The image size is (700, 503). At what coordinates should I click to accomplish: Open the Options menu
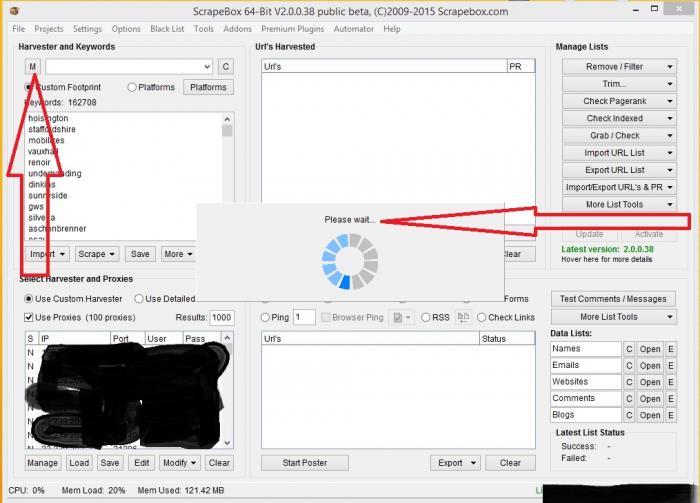click(126, 29)
